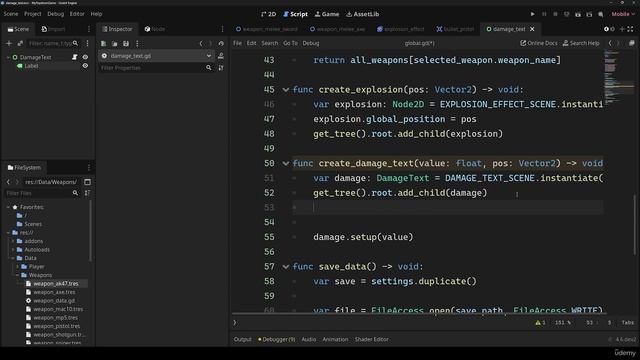Open the Debugger (9) bottom panel
Viewport: 640px width, 360px height.
pos(276,340)
